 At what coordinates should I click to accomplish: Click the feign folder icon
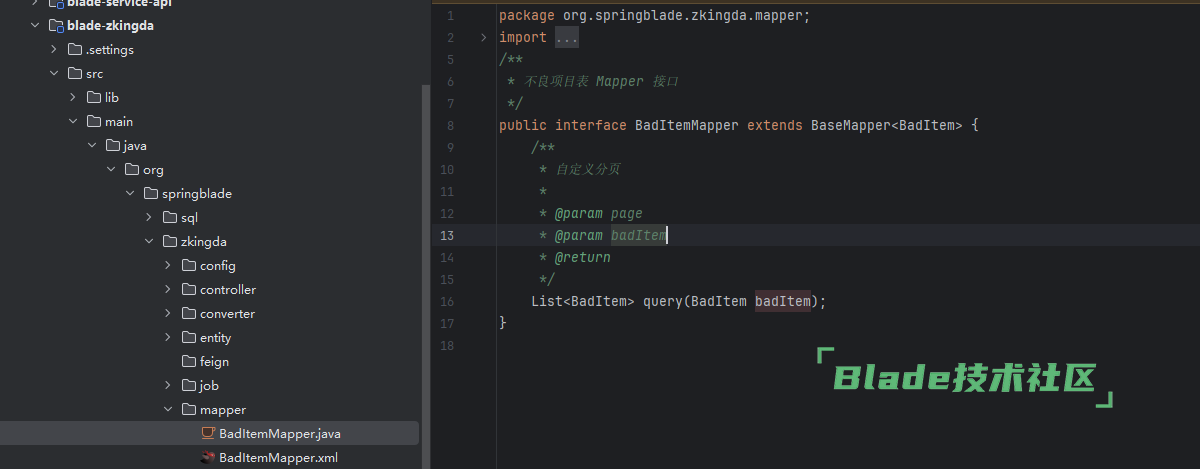[x=189, y=362]
